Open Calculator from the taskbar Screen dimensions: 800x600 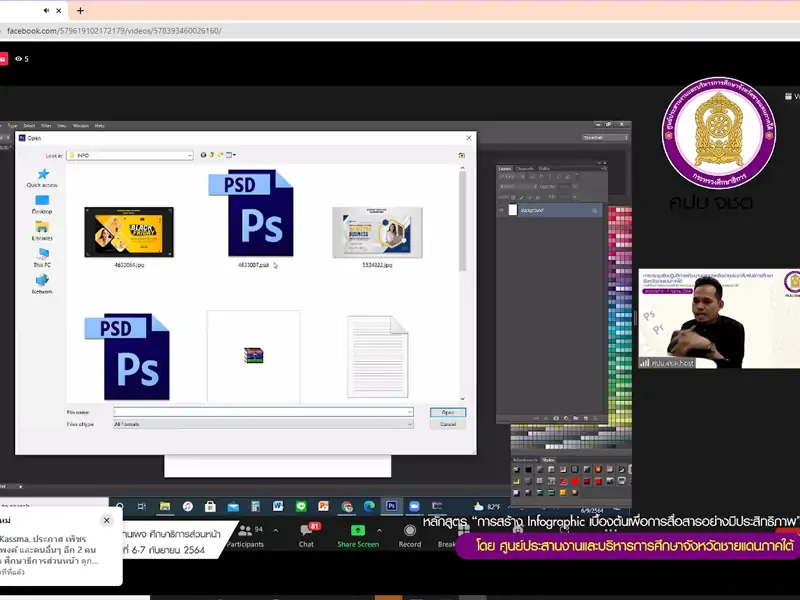pos(256,506)
